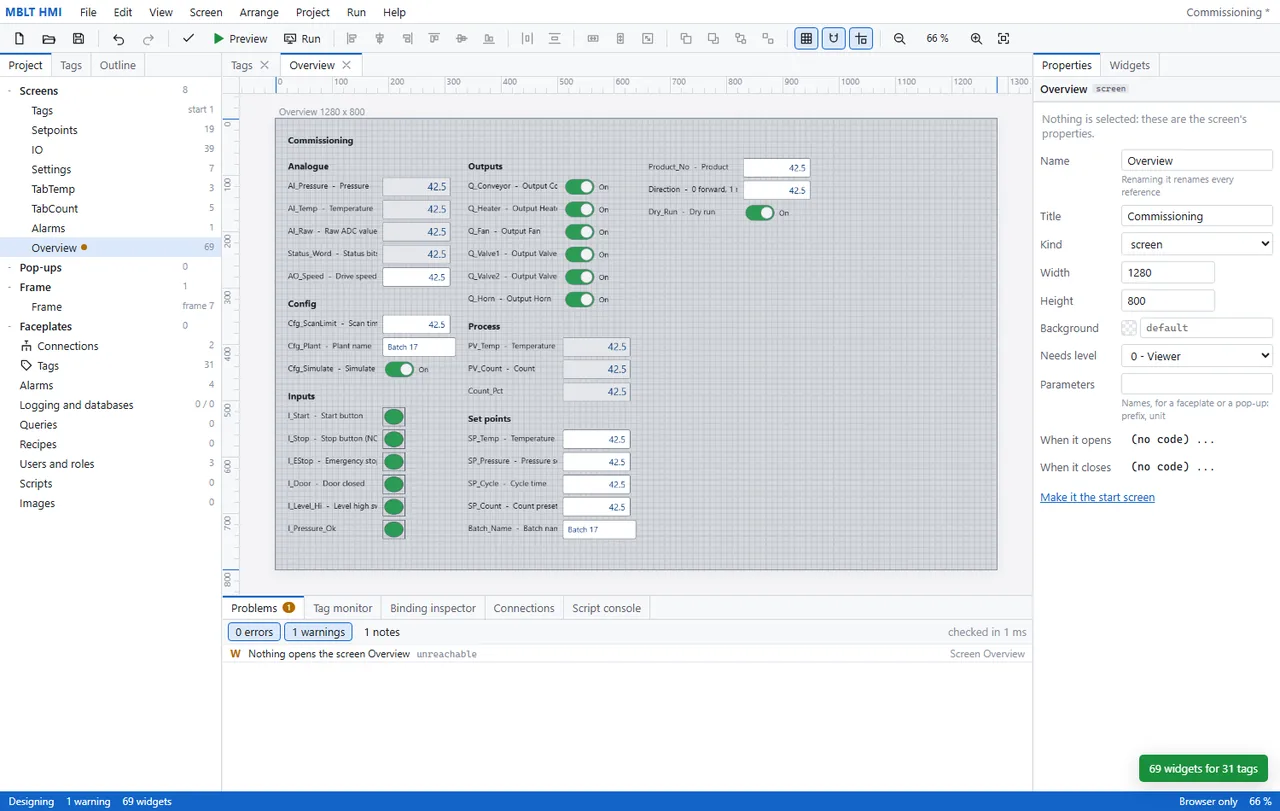Toggle the Q_Conveyor output switch
Screen dimensions: 1280x811
click(580, 187)
